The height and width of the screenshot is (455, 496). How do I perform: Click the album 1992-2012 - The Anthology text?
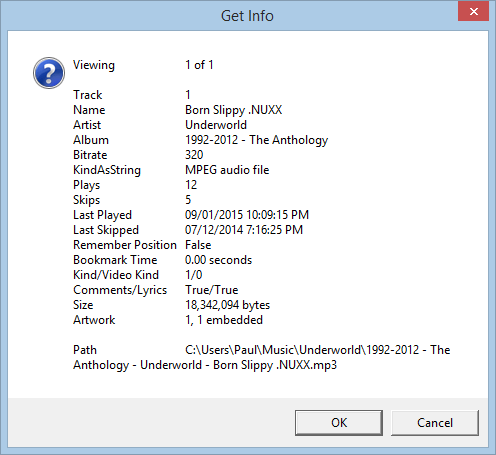click(x=256, y=140)
